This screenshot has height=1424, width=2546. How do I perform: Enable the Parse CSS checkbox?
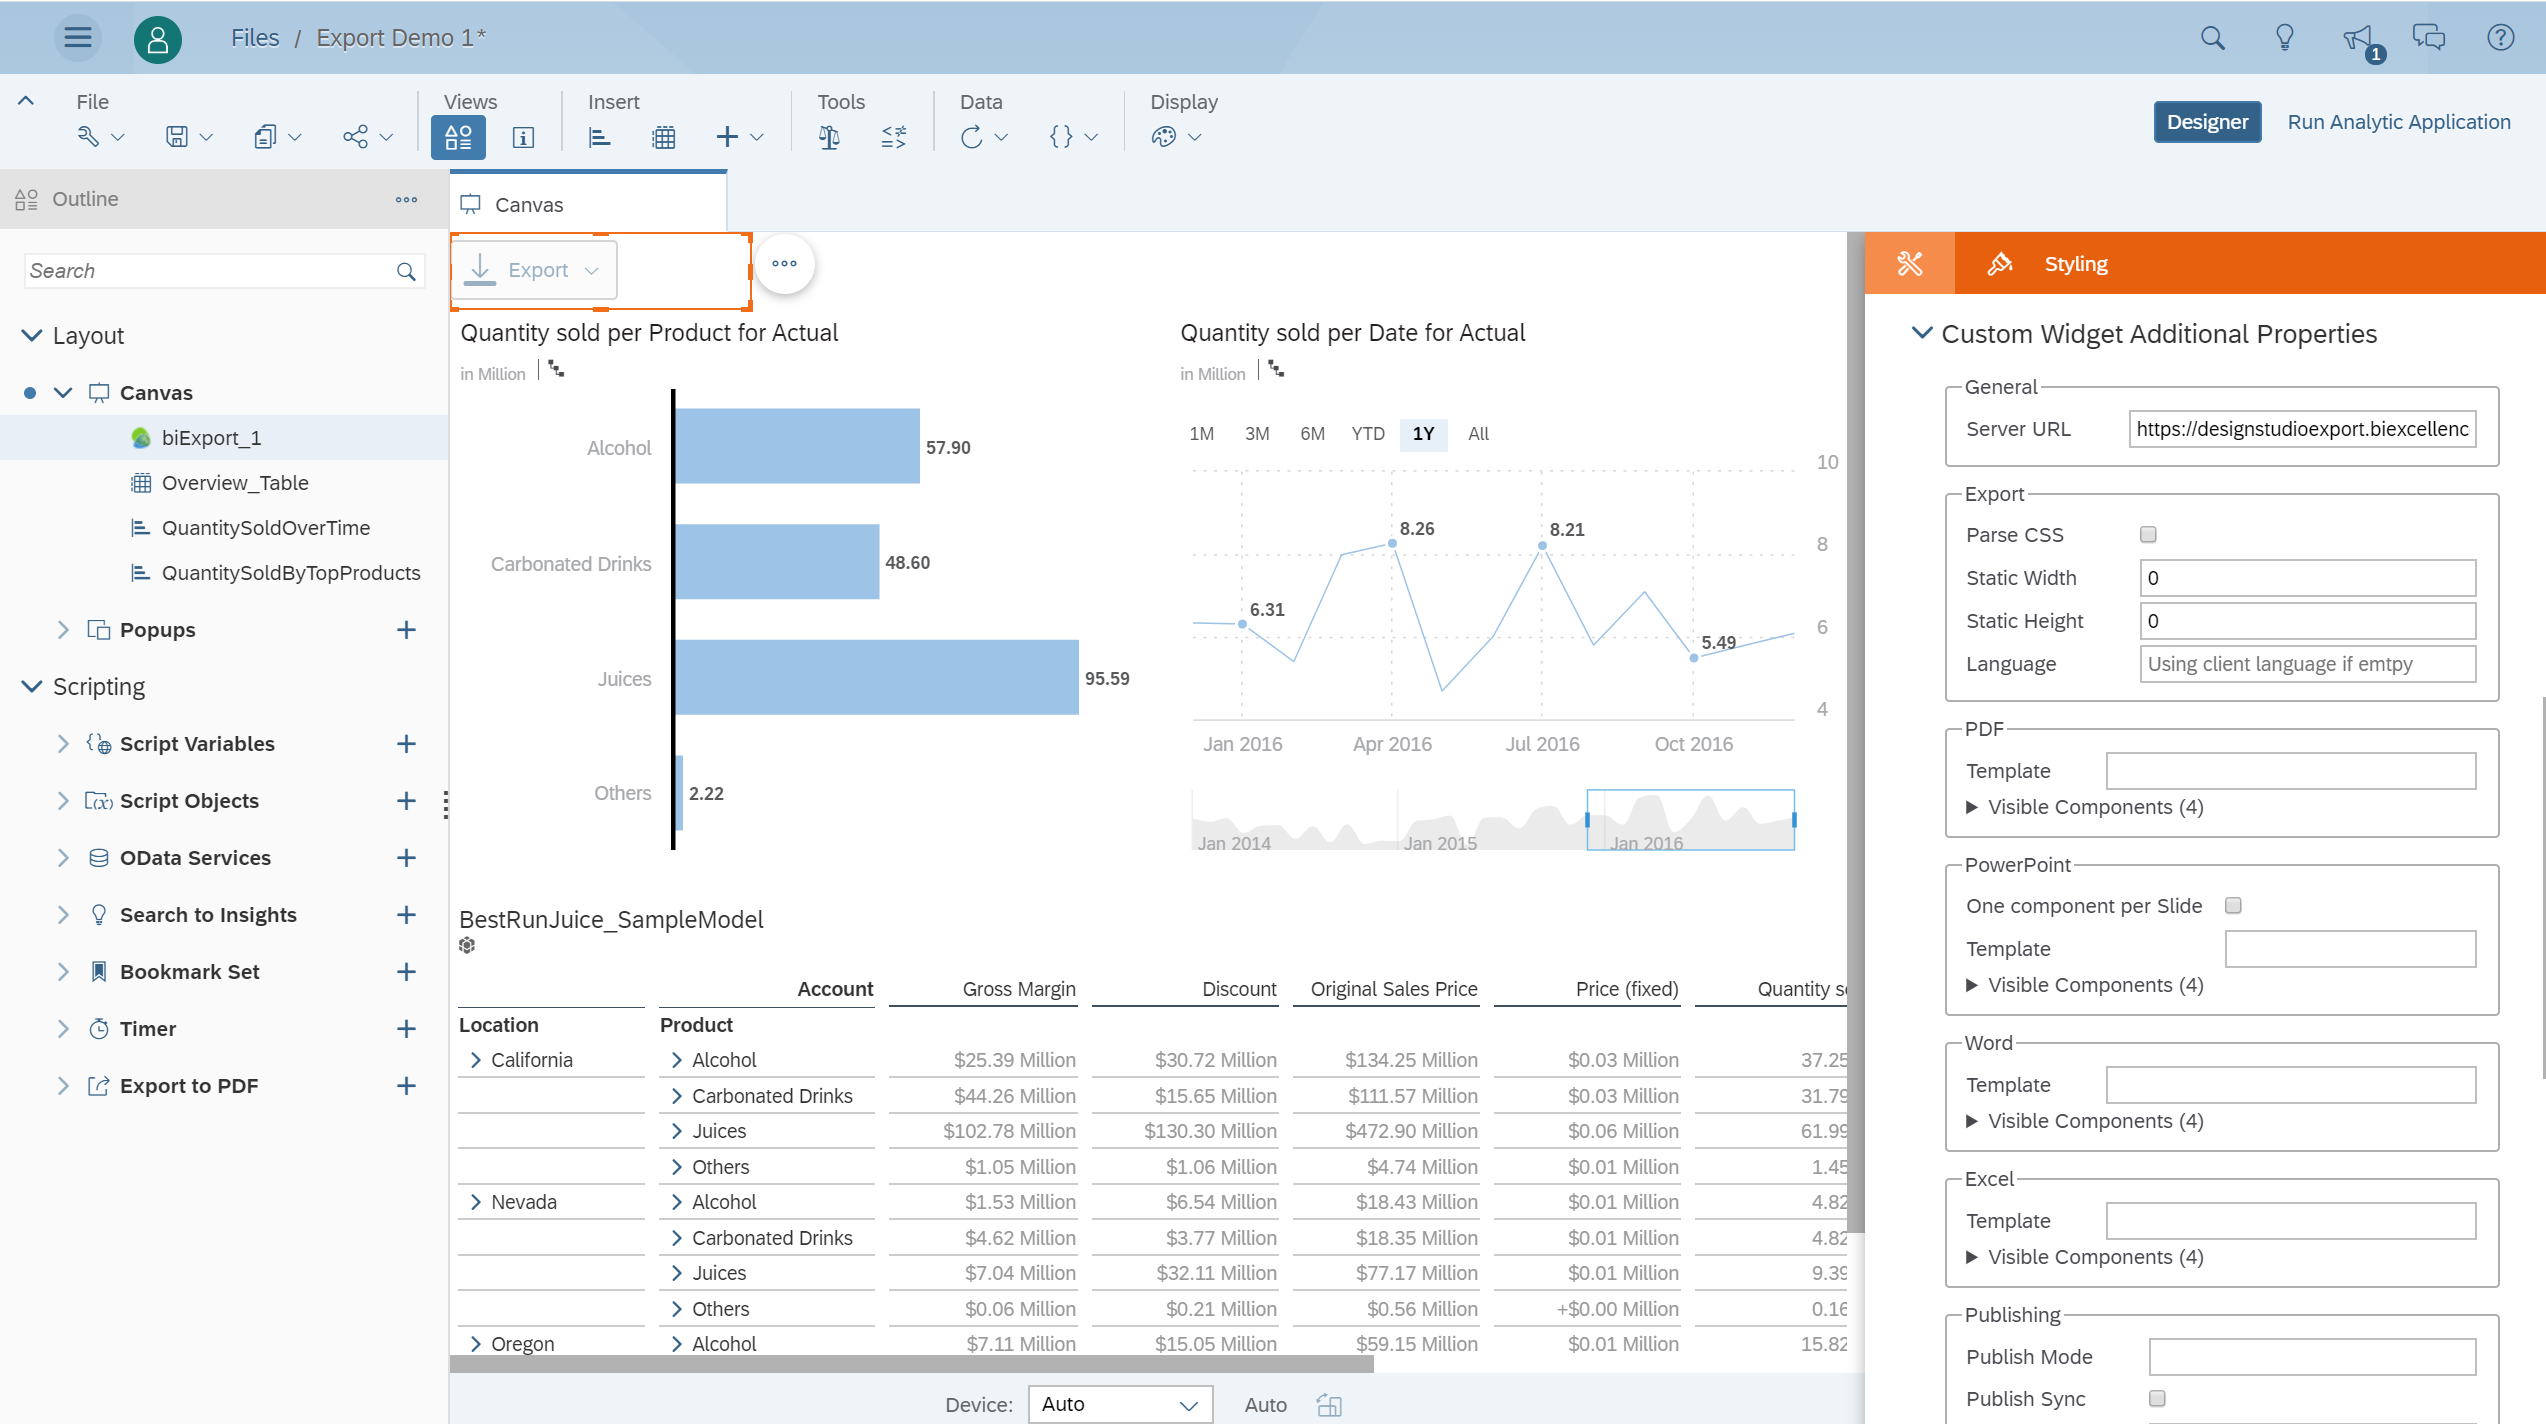2148,535
